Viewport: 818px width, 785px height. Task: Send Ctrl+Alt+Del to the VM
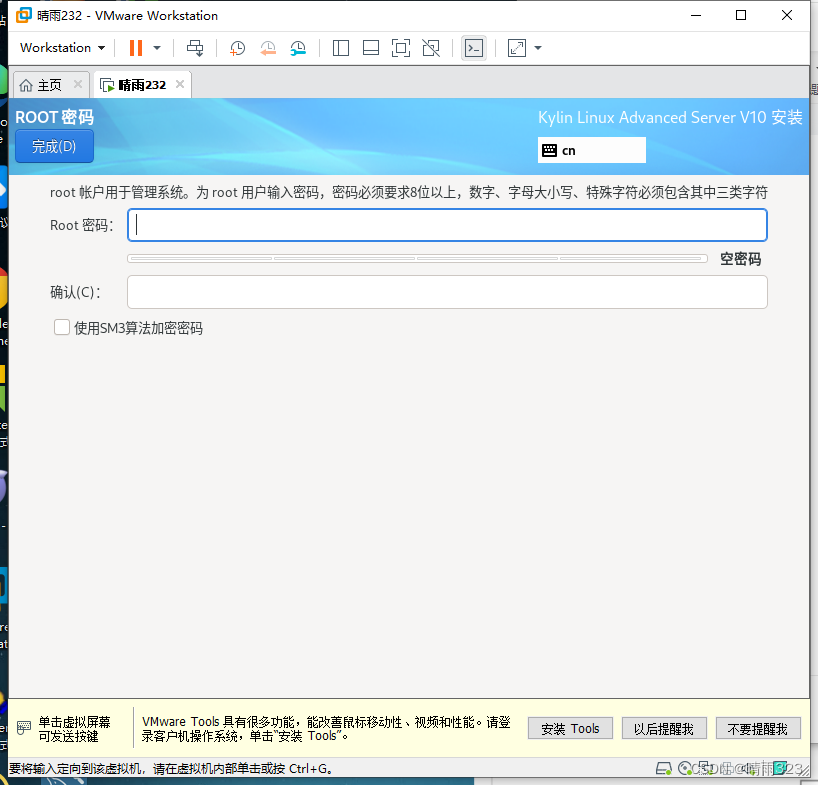click(x=195, y=48)
